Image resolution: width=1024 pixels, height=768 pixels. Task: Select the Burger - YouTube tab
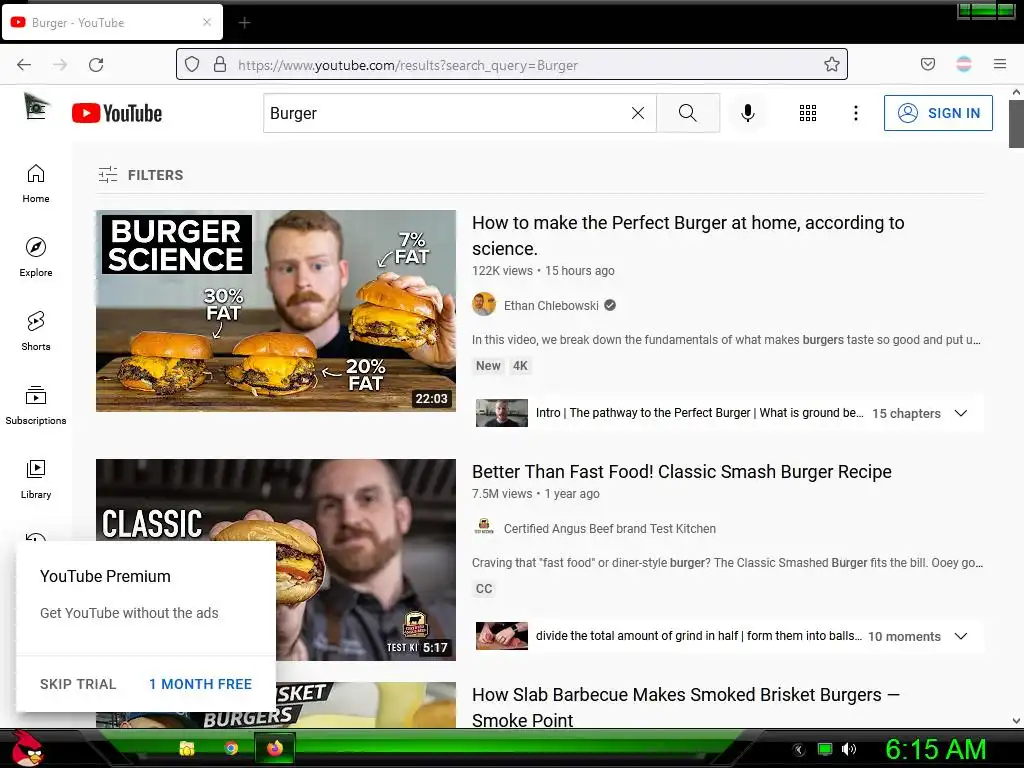(x=112, y=23)
